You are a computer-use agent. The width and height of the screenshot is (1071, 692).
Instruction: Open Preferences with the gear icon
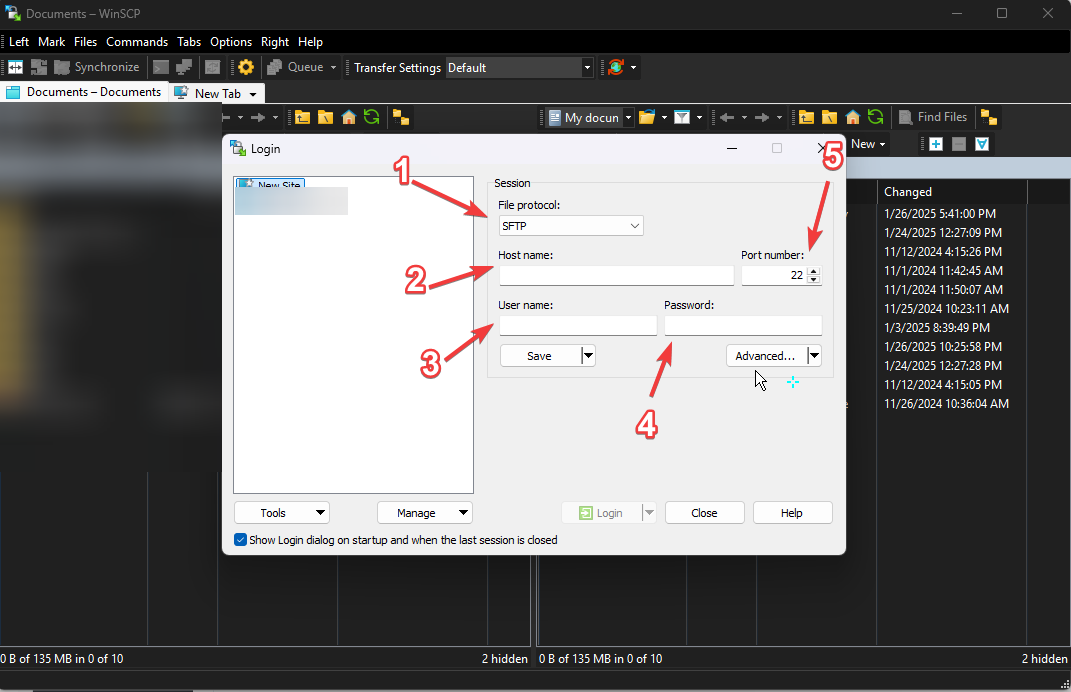[246, 67]
